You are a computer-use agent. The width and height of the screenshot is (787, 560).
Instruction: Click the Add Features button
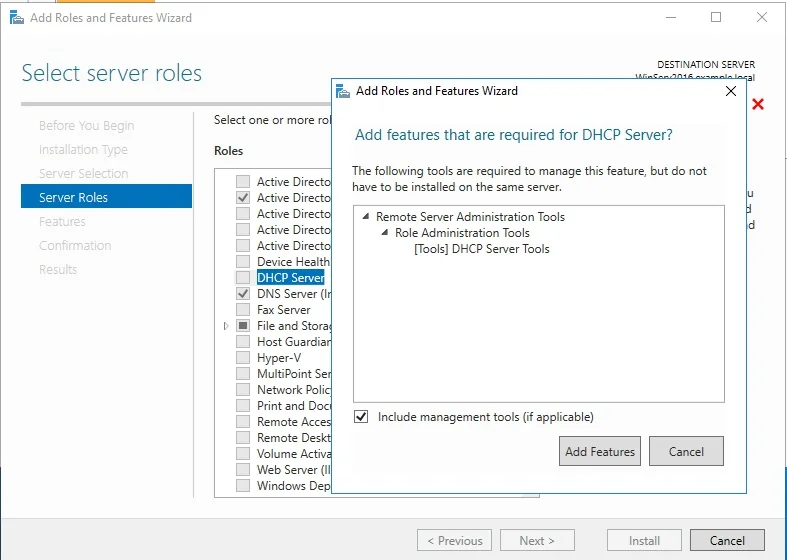599,451
